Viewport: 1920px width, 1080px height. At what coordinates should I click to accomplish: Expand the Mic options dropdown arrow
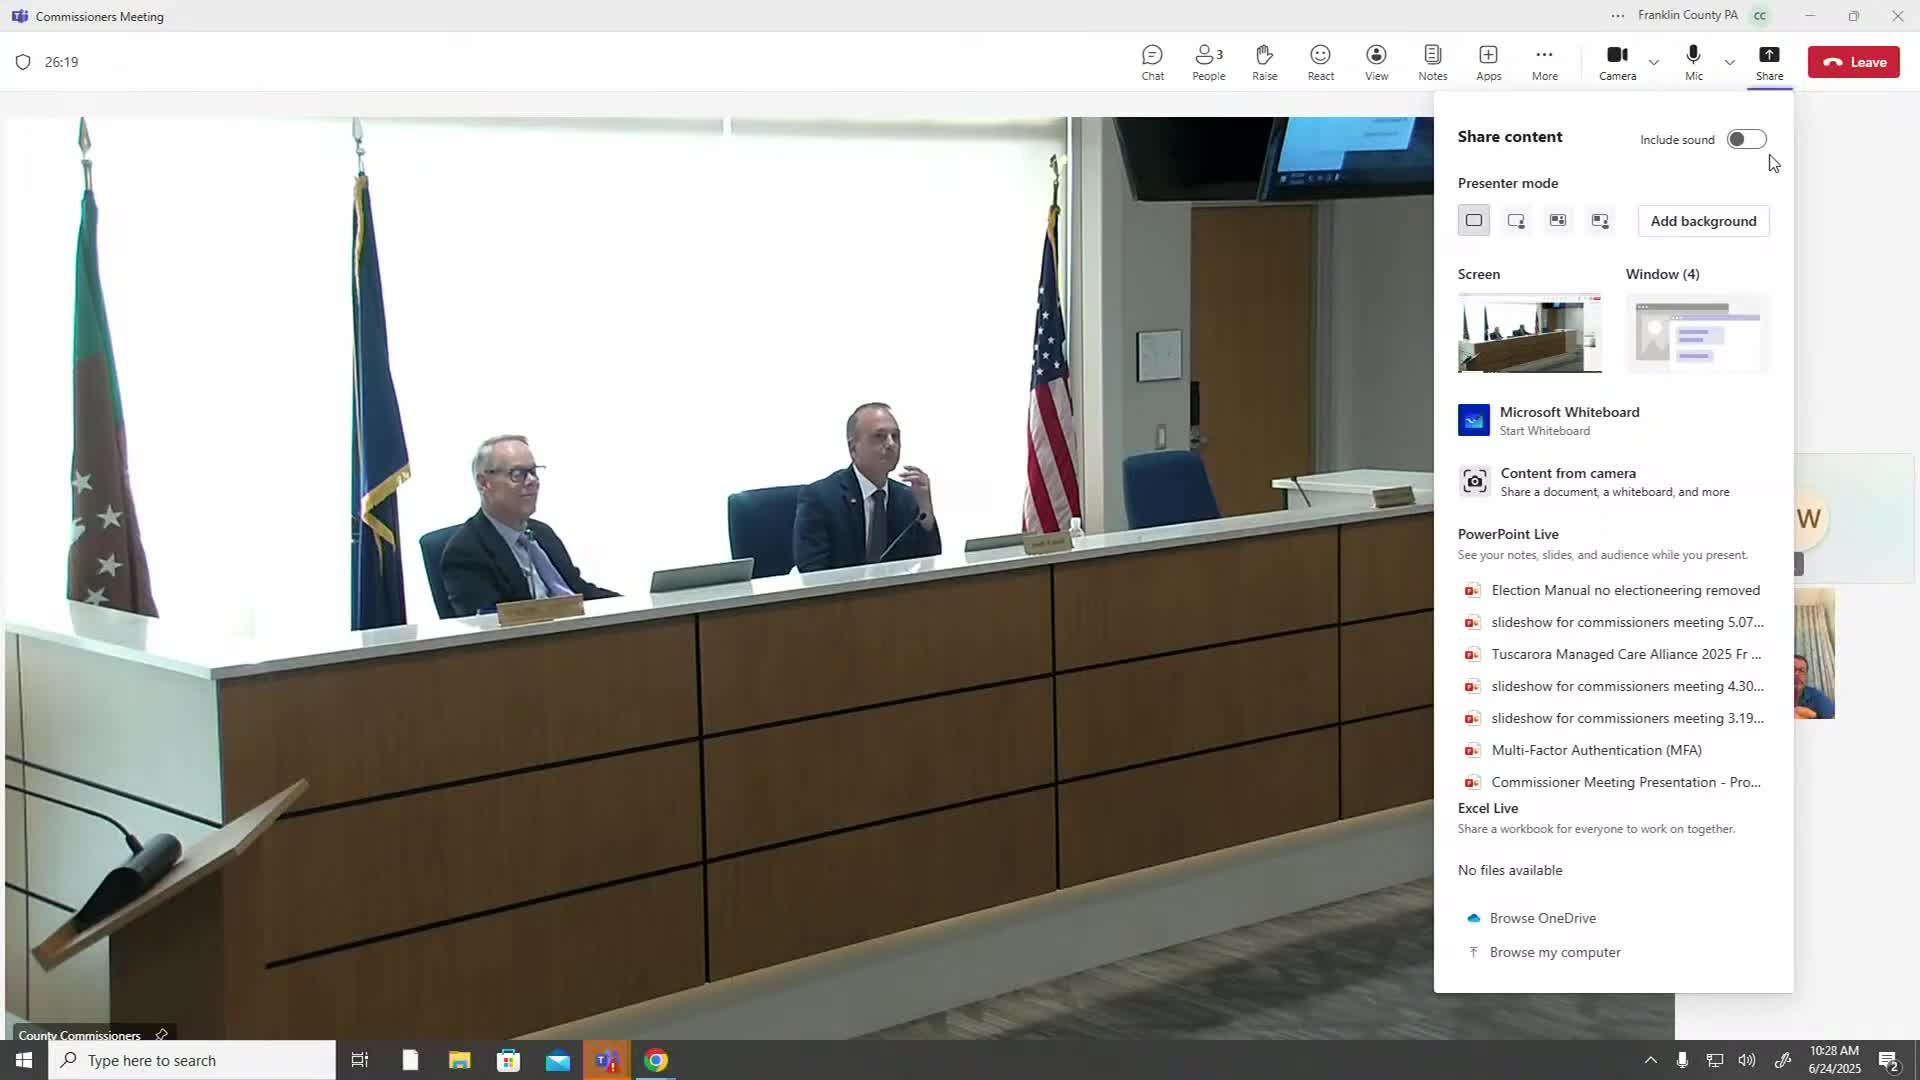coord(1730,62)
